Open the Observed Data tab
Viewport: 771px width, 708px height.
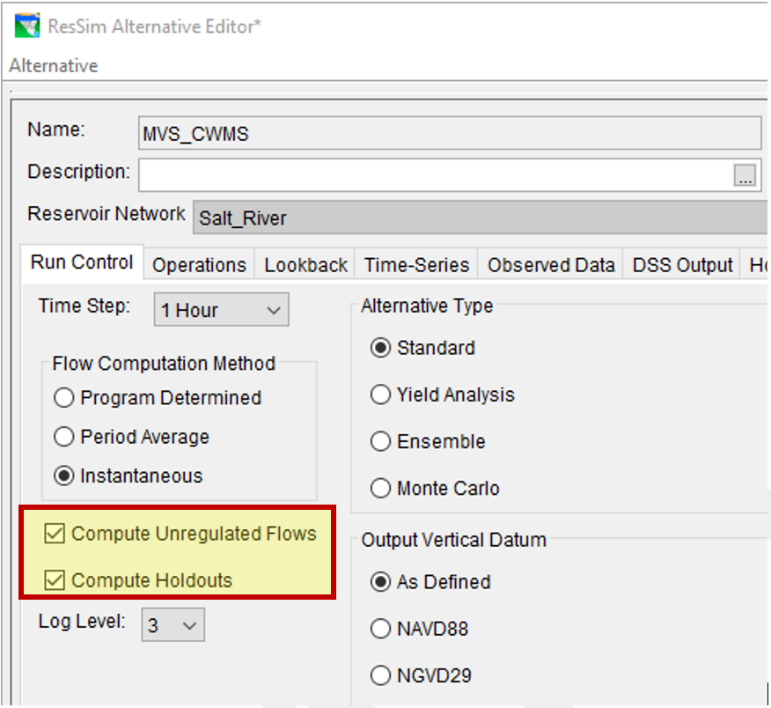coord(551,265)
